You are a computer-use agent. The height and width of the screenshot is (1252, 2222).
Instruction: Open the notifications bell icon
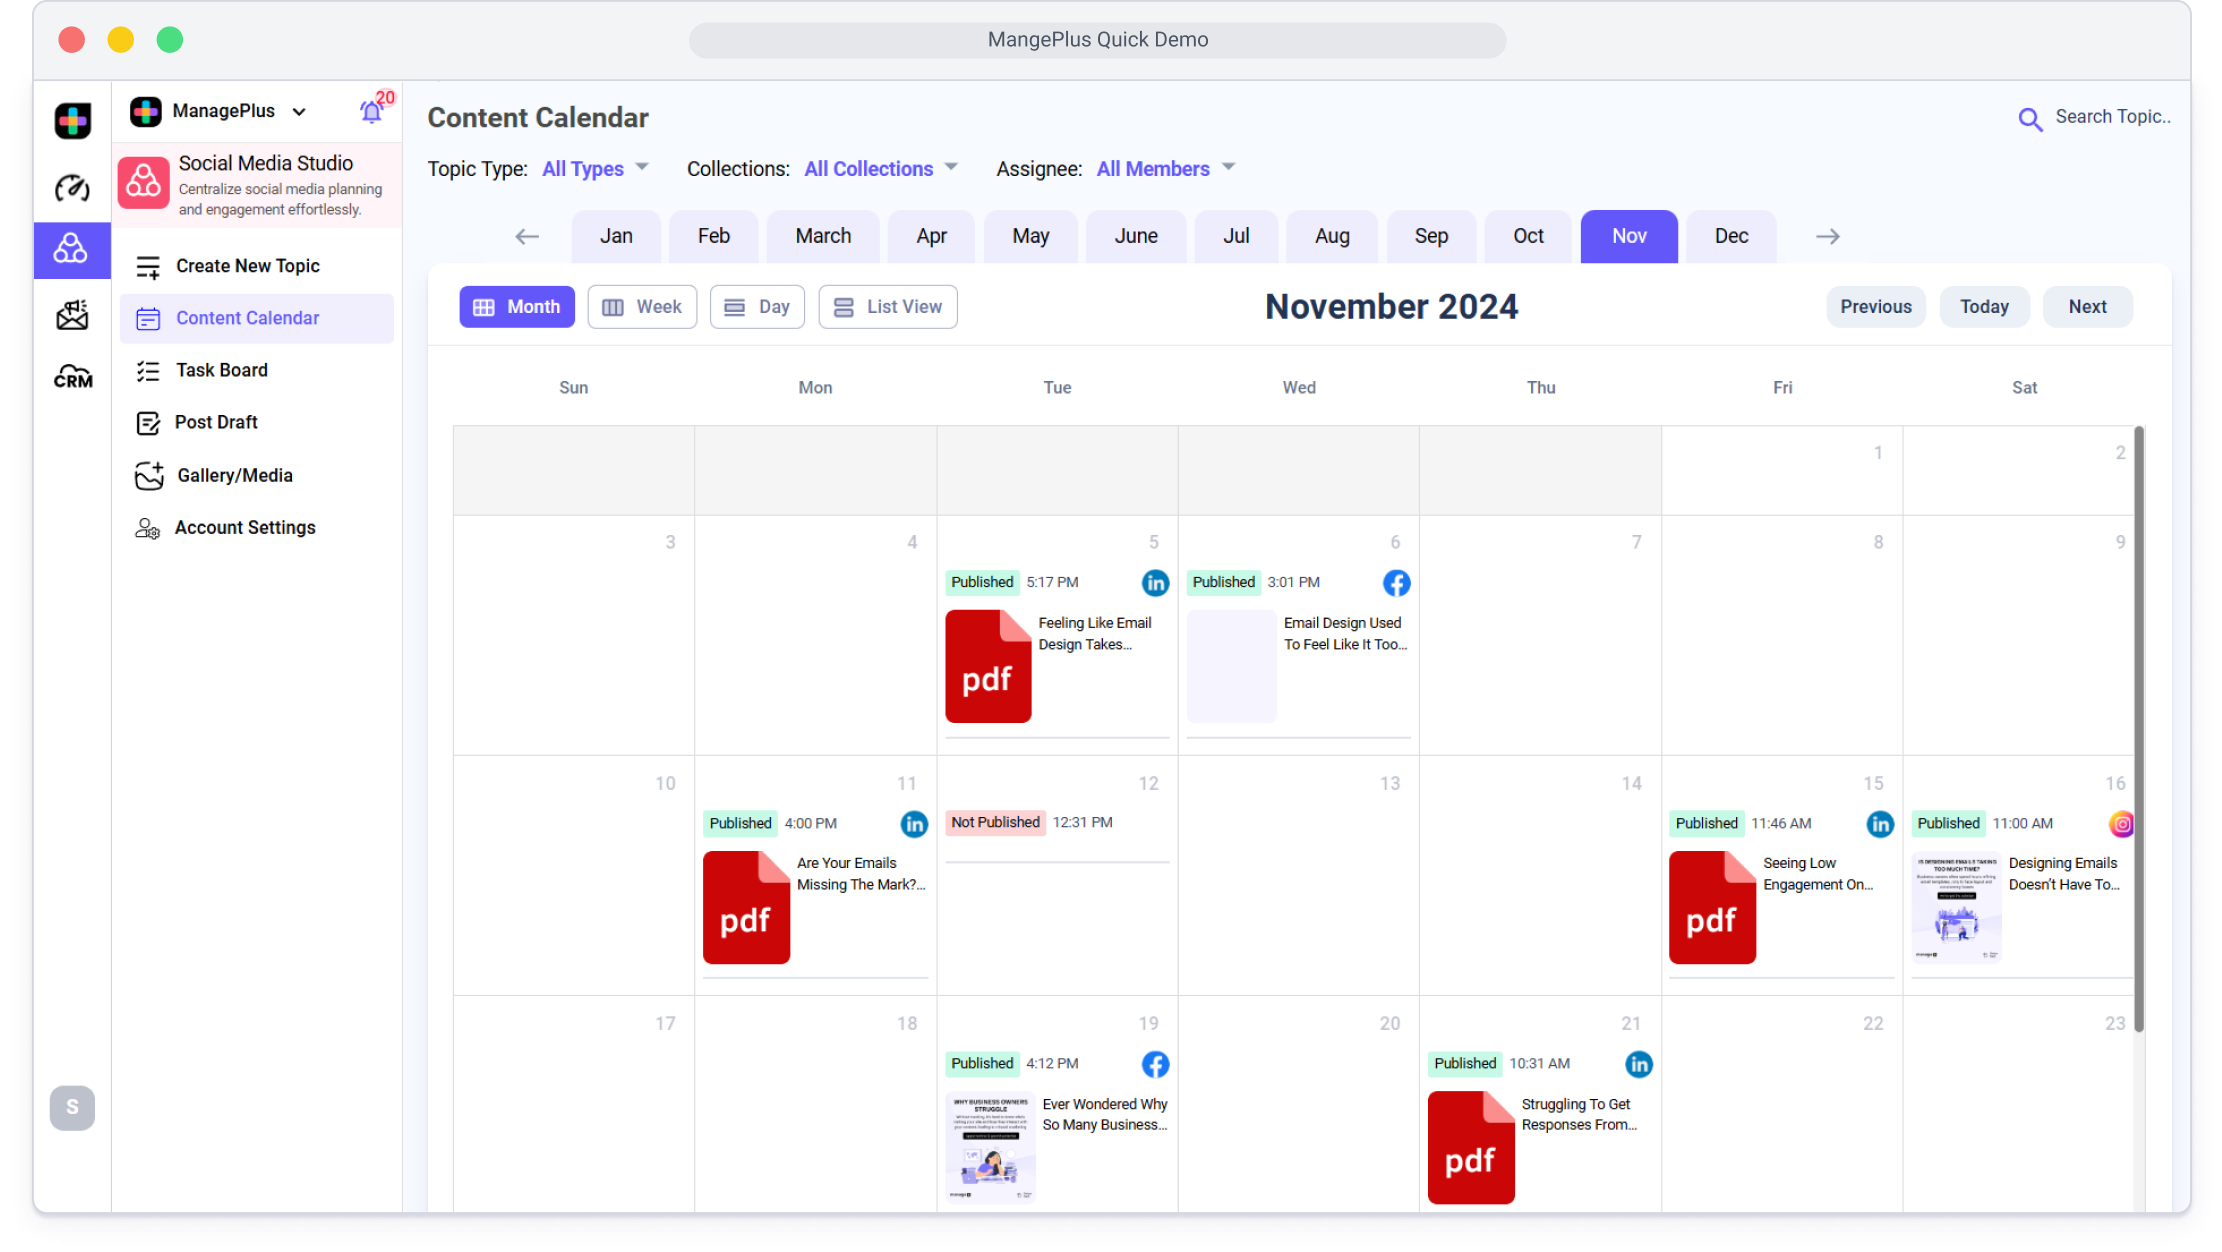pyautogui.click(x=371, y=112)
